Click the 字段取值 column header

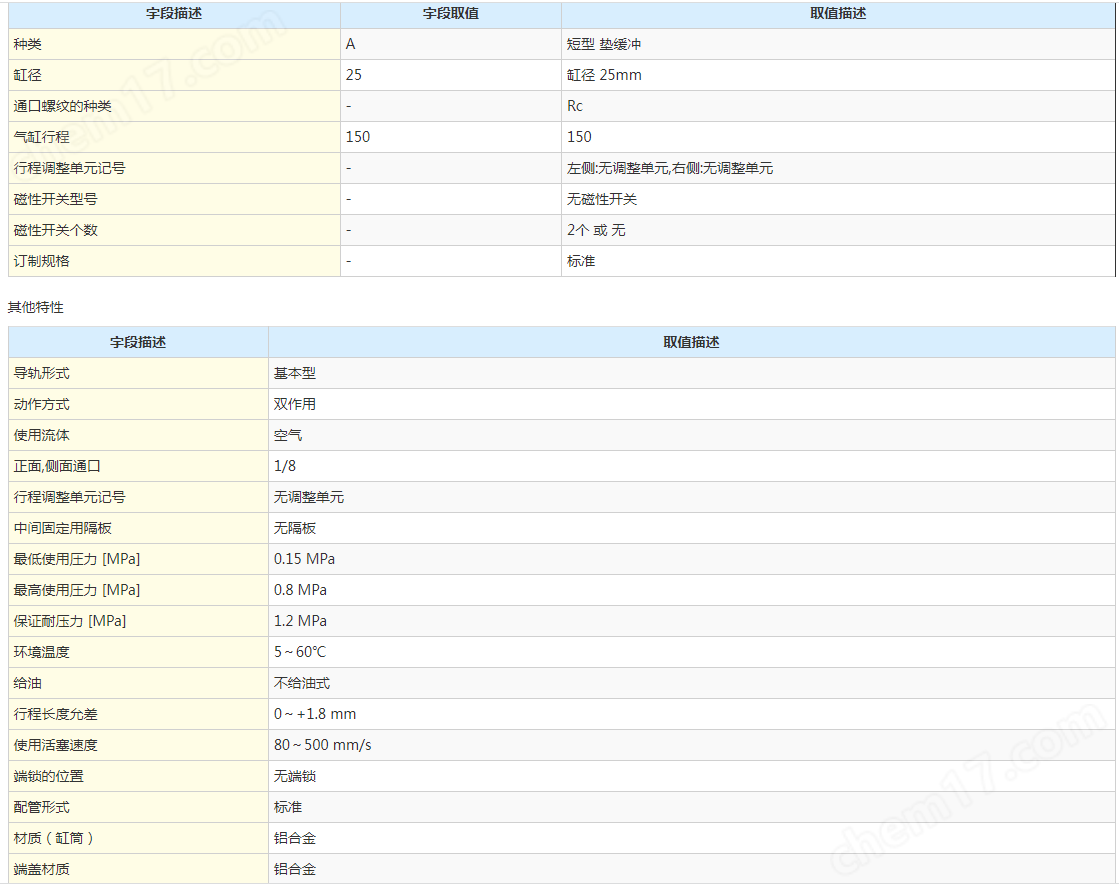point(450,14)
